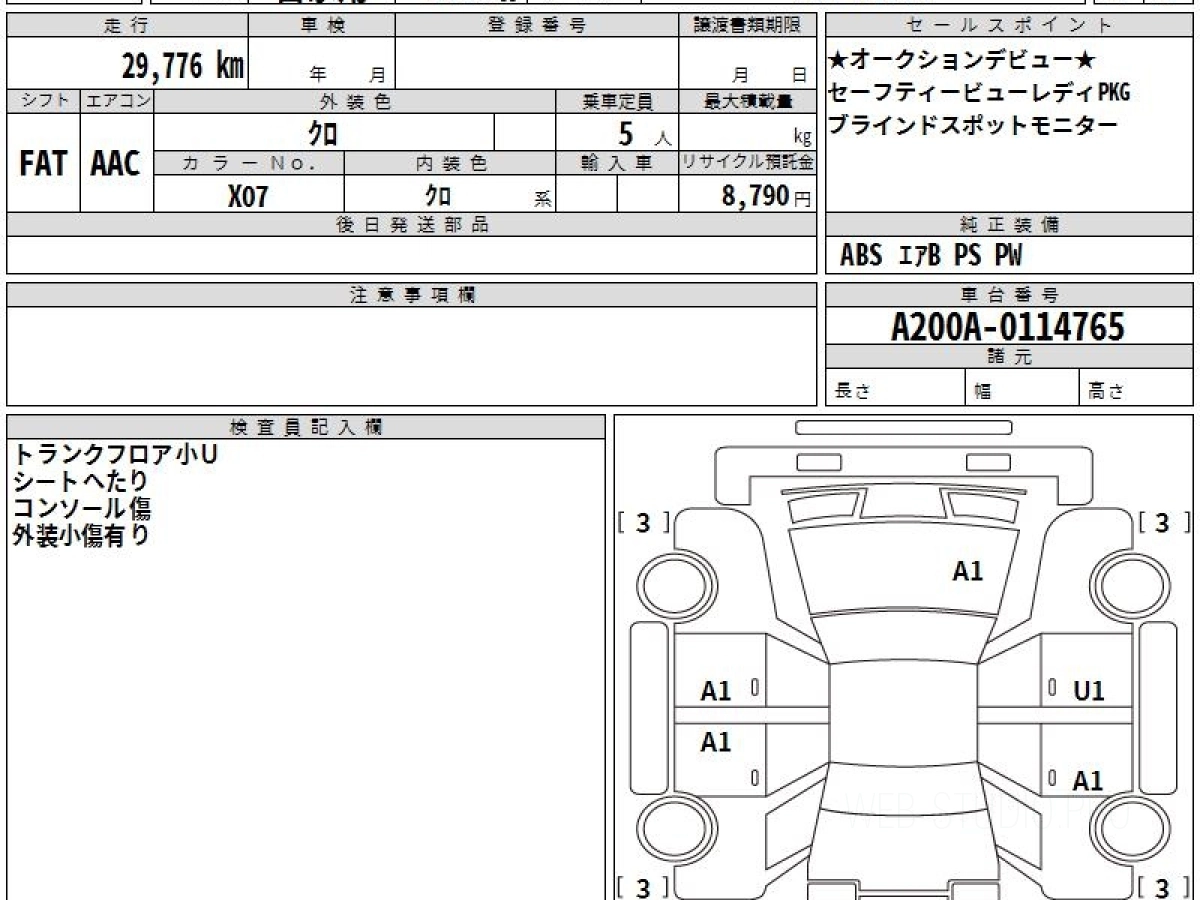Viewport: 1200px width, 900px height.
Task: Click the 年 月 text in 車検 cell
Action: coord(347,75)
